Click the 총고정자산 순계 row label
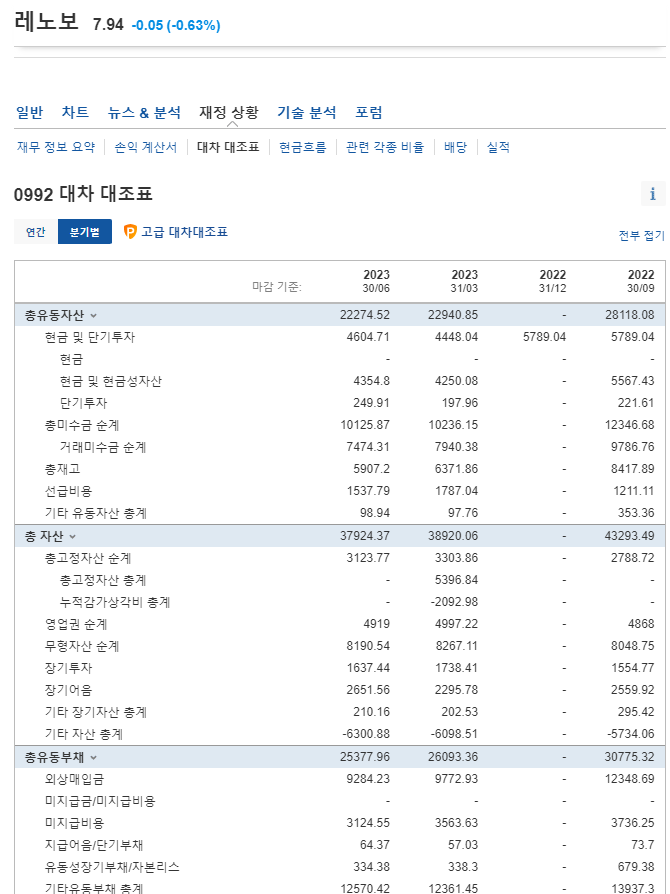This screenshot has height=894, width=670. point(88,558)
